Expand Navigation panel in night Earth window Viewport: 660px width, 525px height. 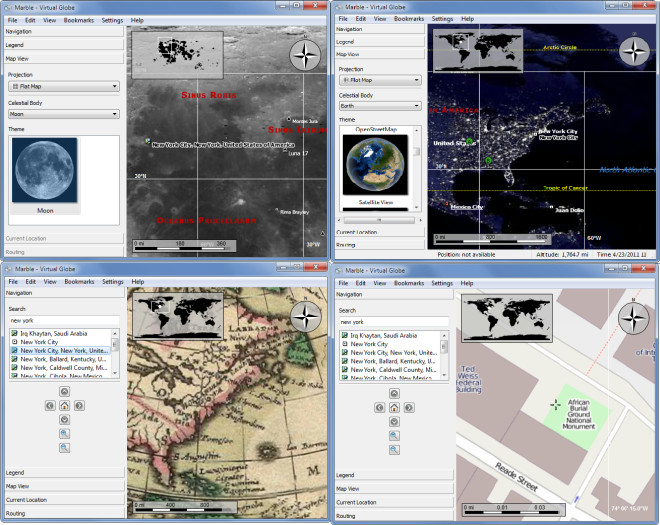click(380, 29)
